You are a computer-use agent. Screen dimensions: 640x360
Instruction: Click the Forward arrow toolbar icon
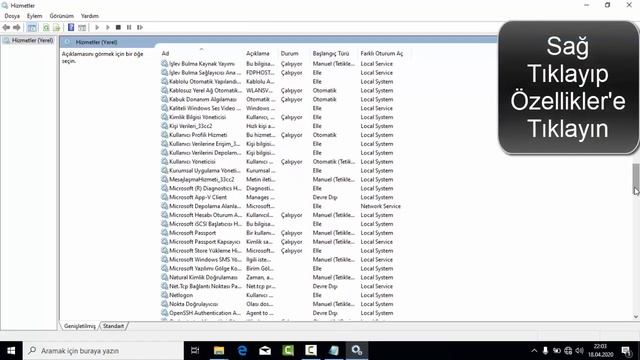click(17, 27)
